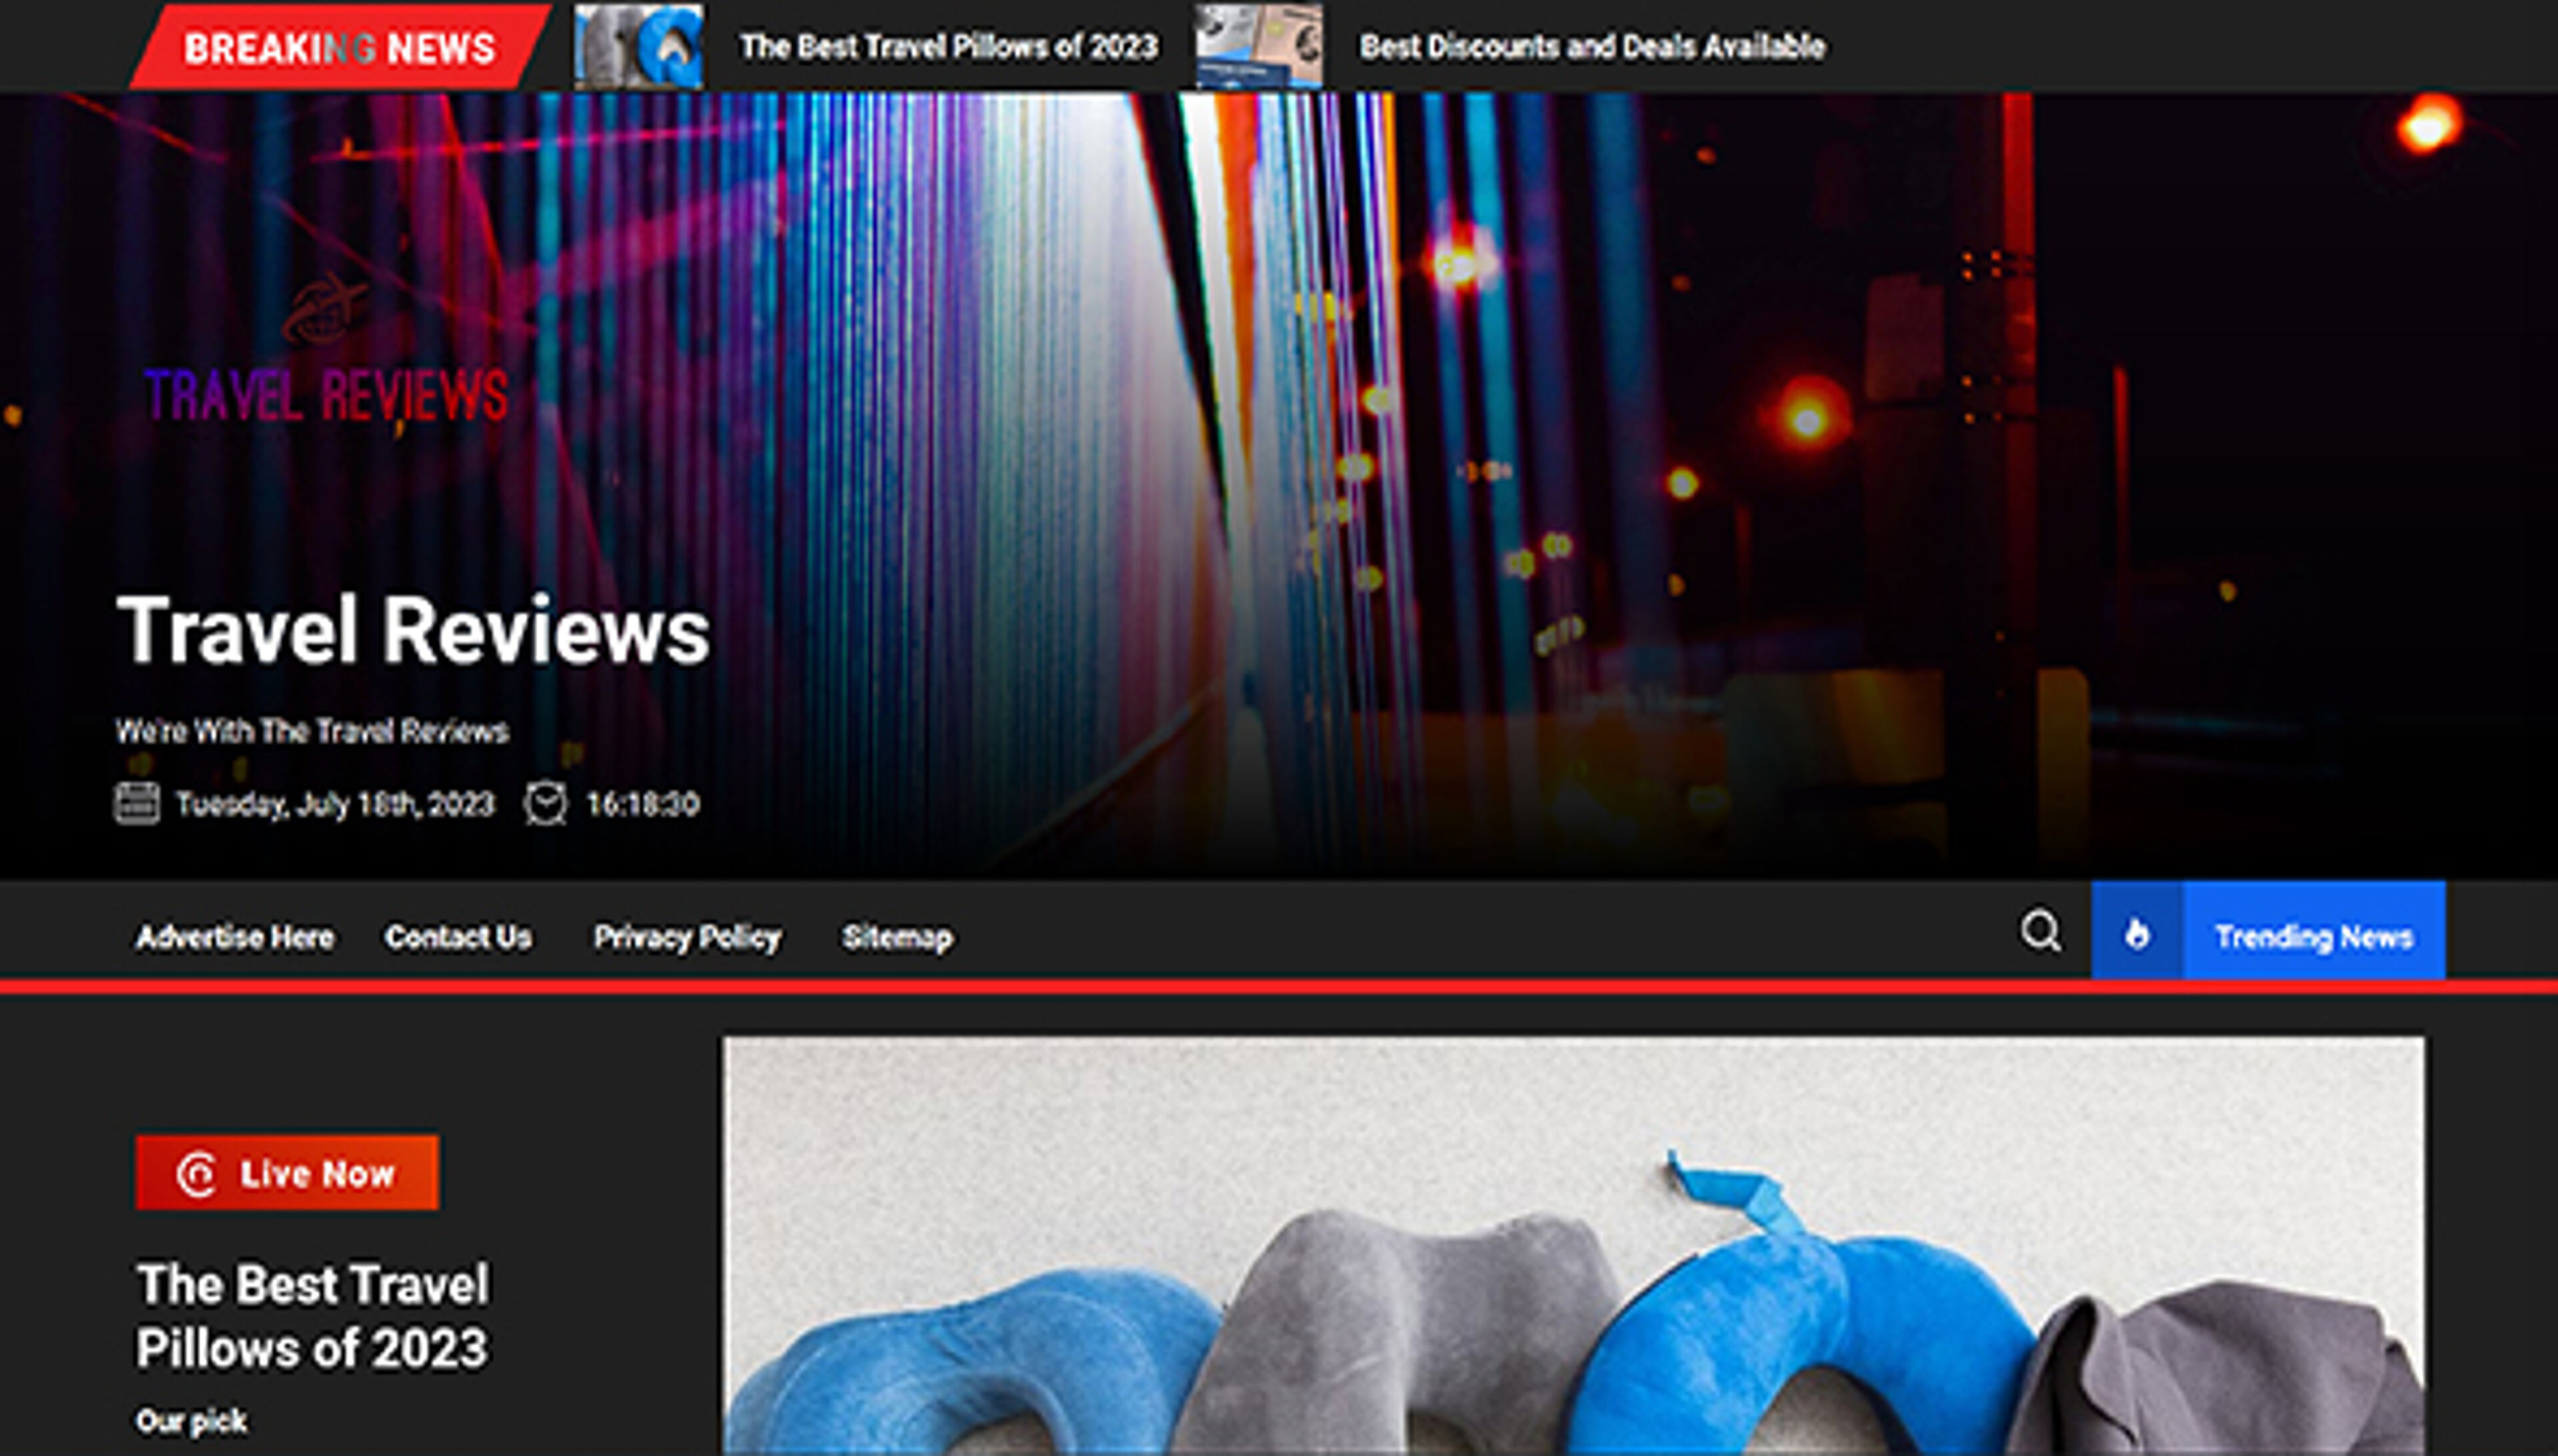The width and height of the screenshot is (2558, 1456).
Task: Click the Live Now badge button
Action: point(287,1172)
